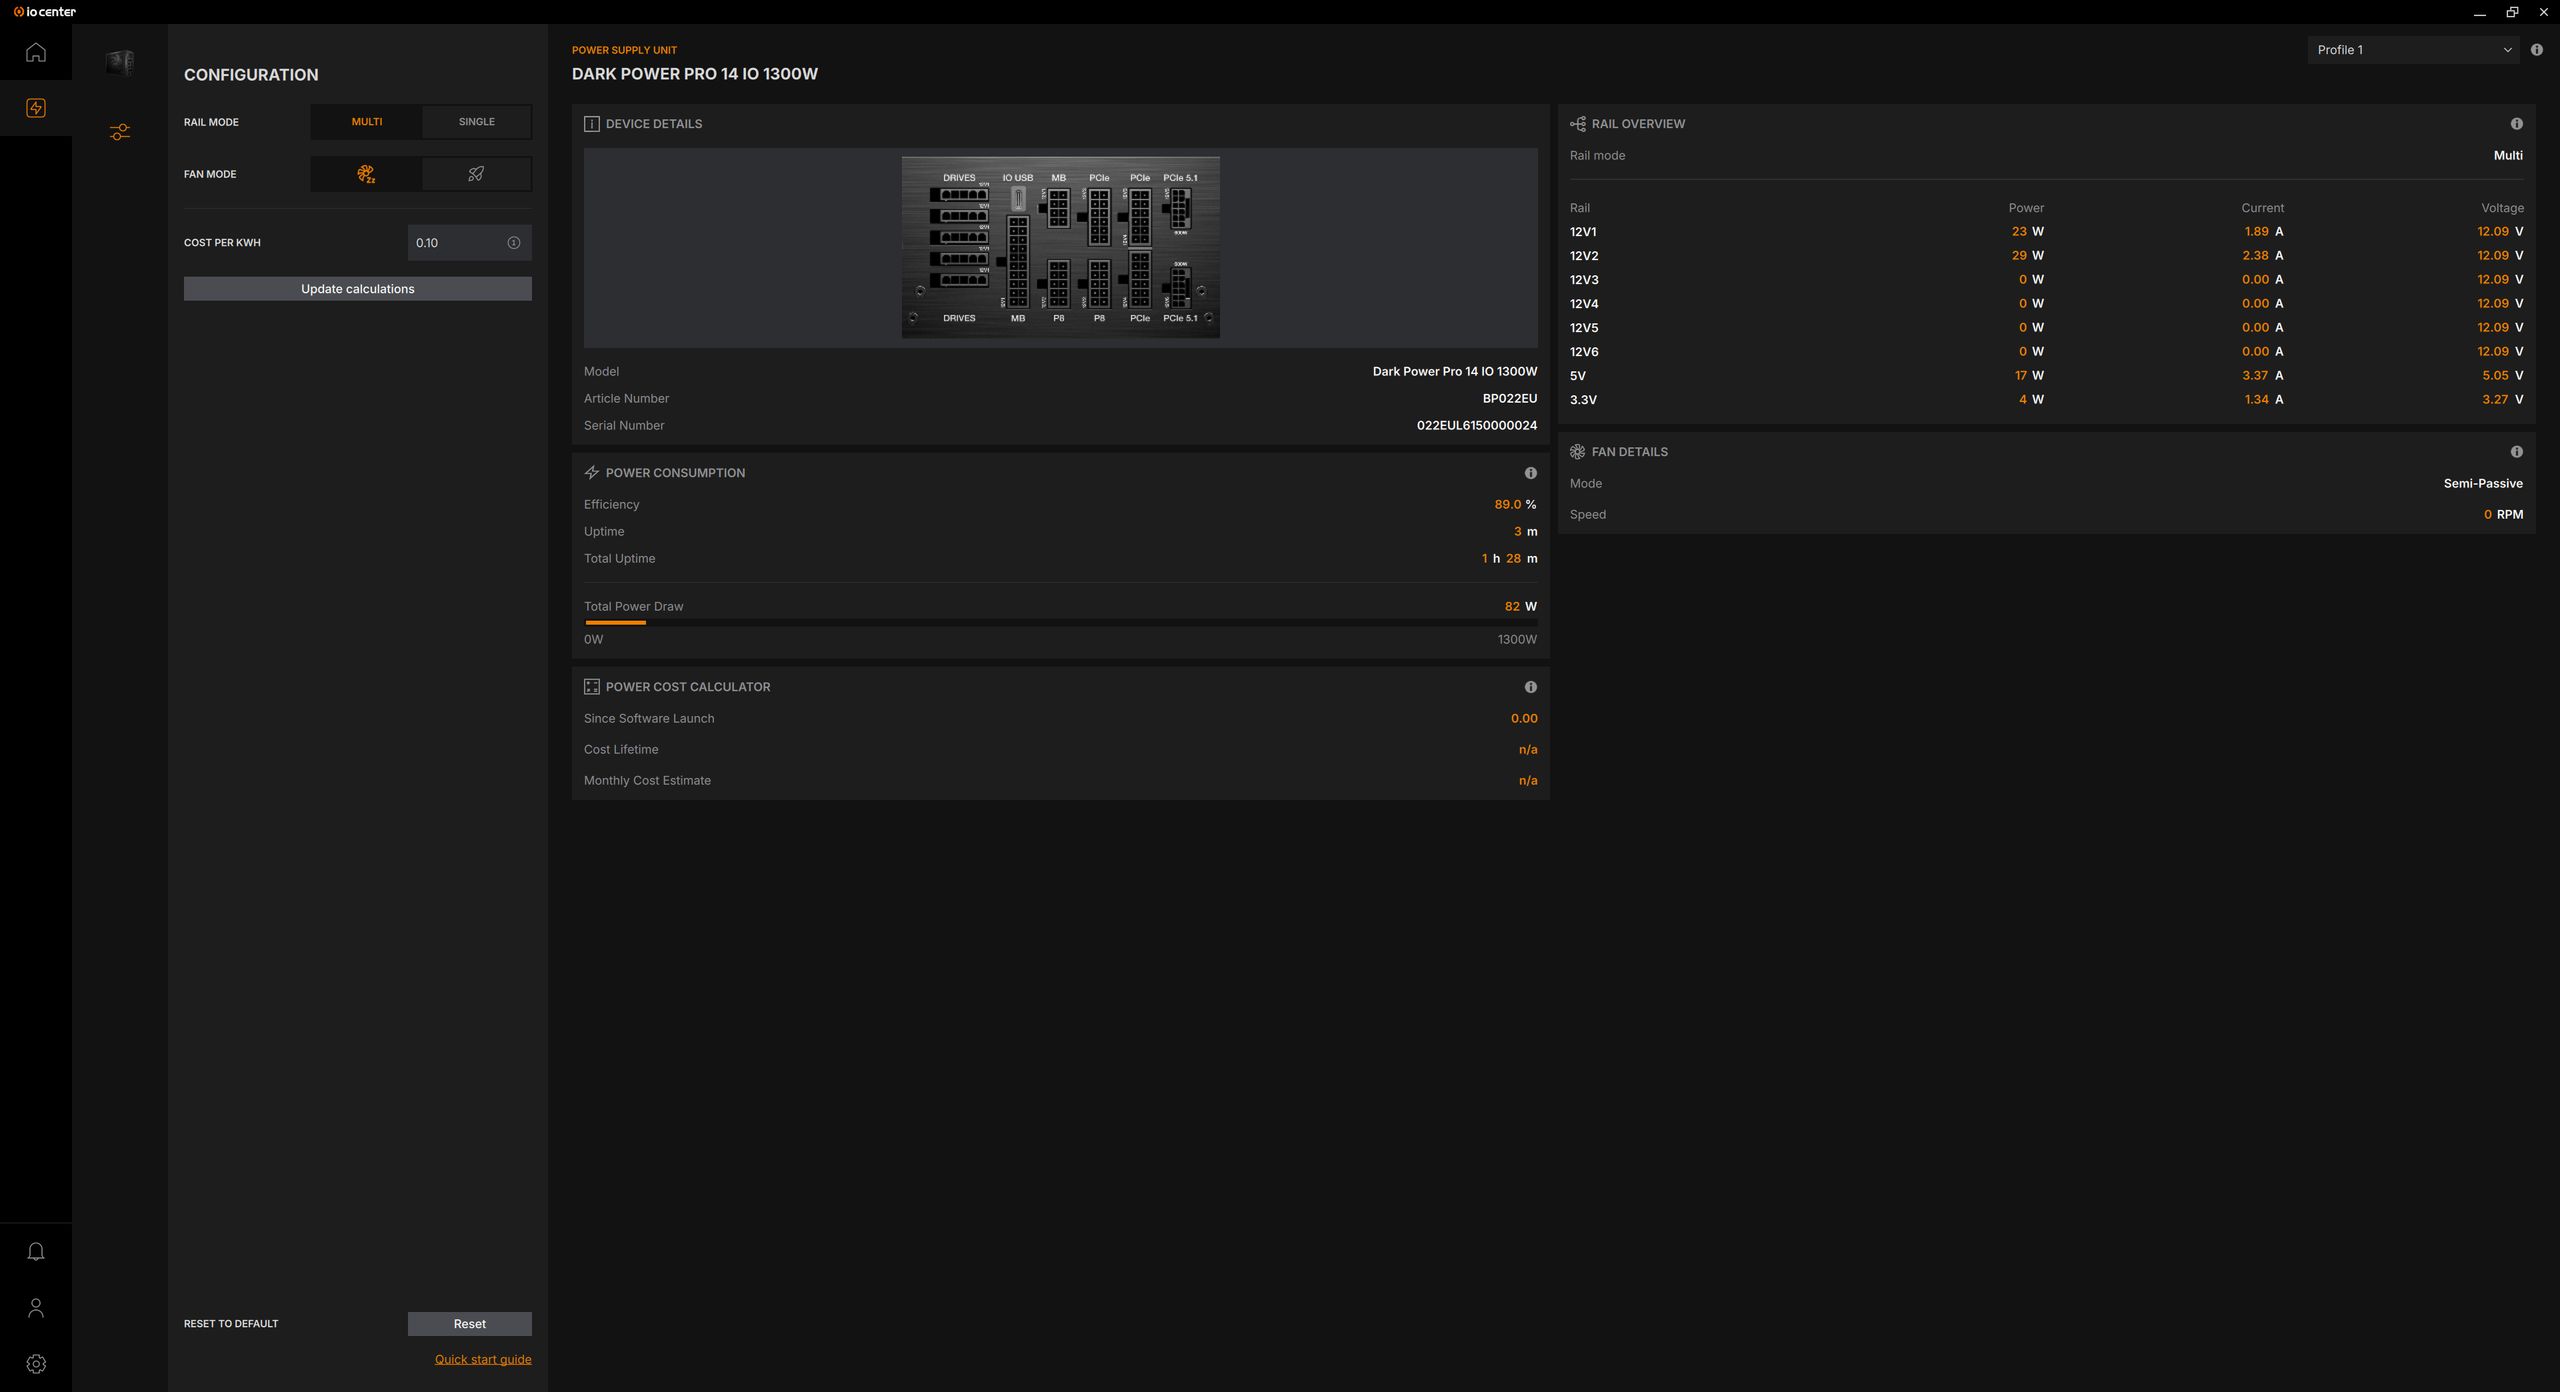Open the configuration sliders icon
This screenshot has height=1392, width=2560.
pos(120,132)
